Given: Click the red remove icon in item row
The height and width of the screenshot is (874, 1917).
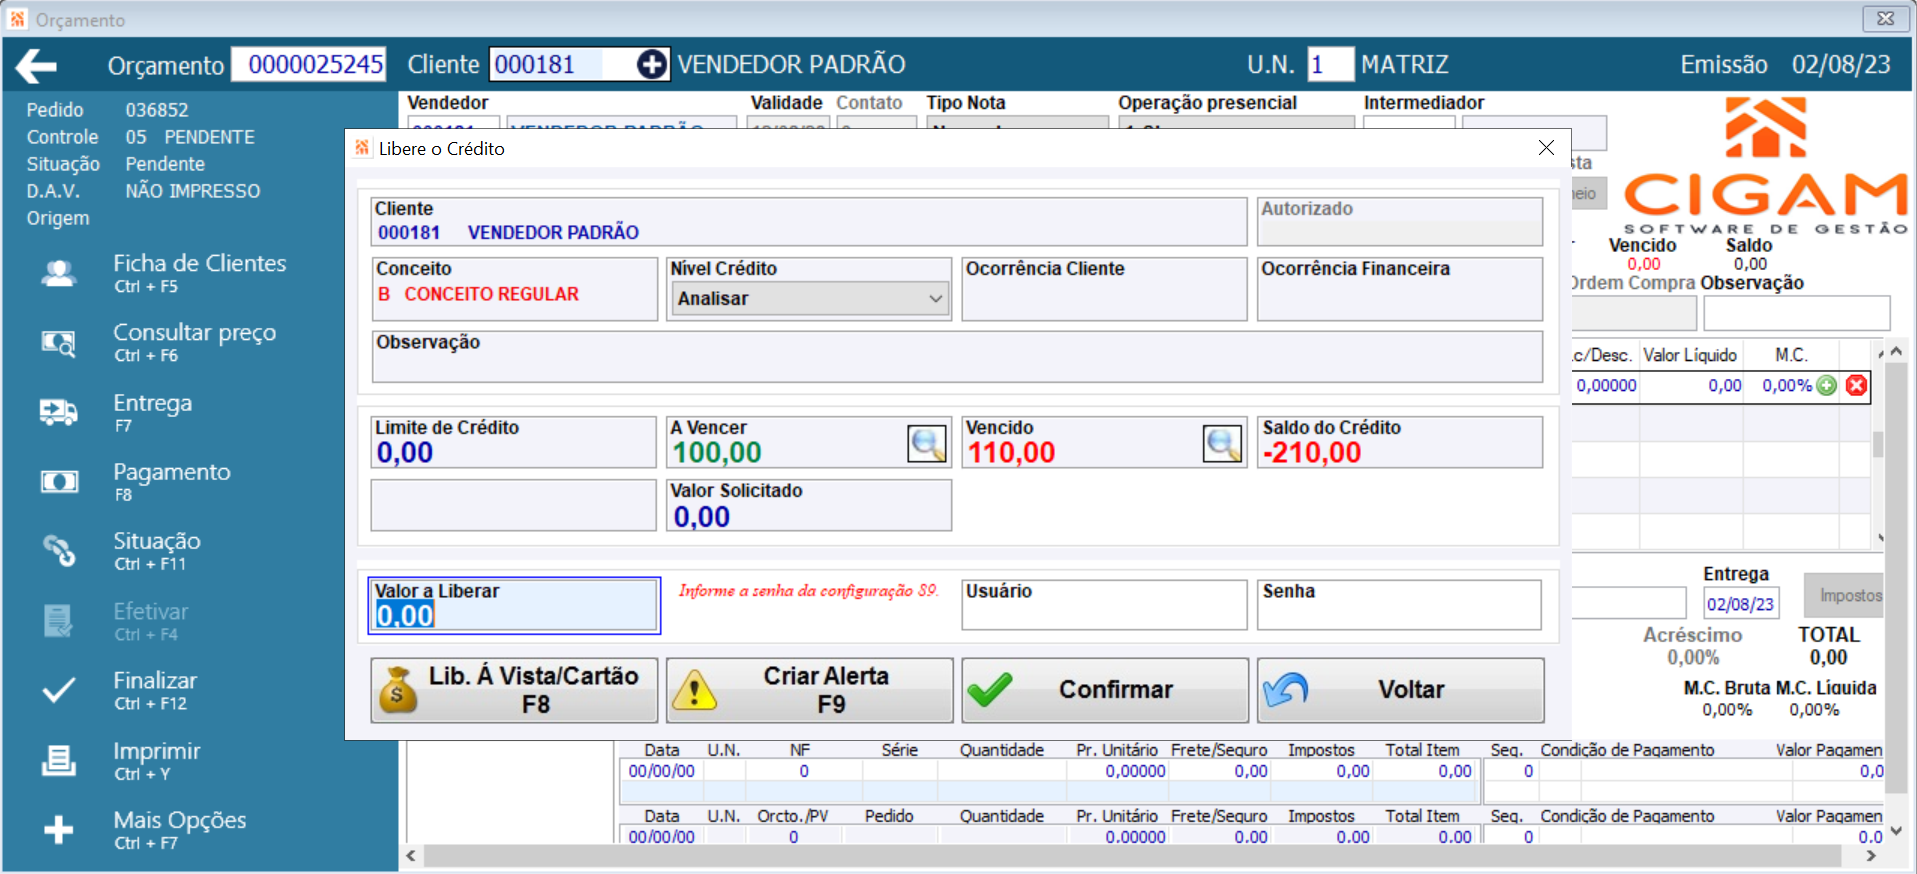Looking at the screenshot, I should 1856,386.
